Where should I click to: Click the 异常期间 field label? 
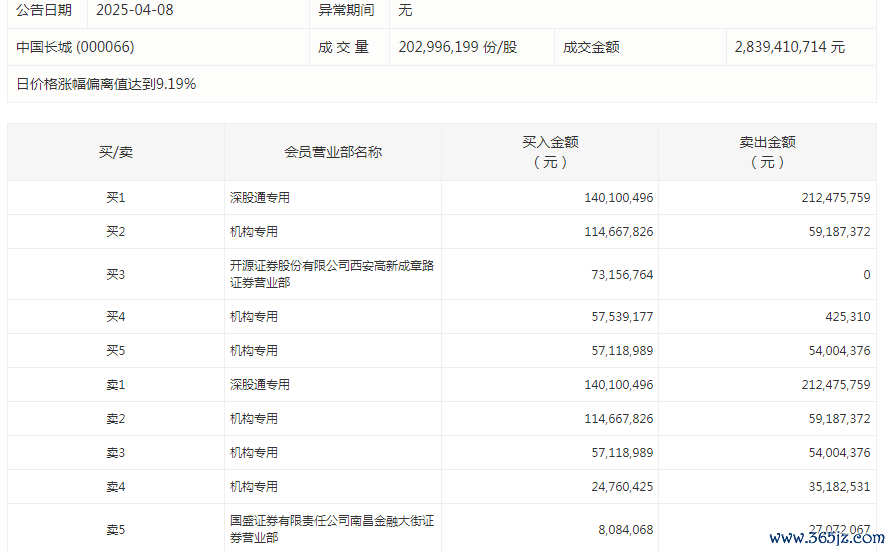click(346, 10)
